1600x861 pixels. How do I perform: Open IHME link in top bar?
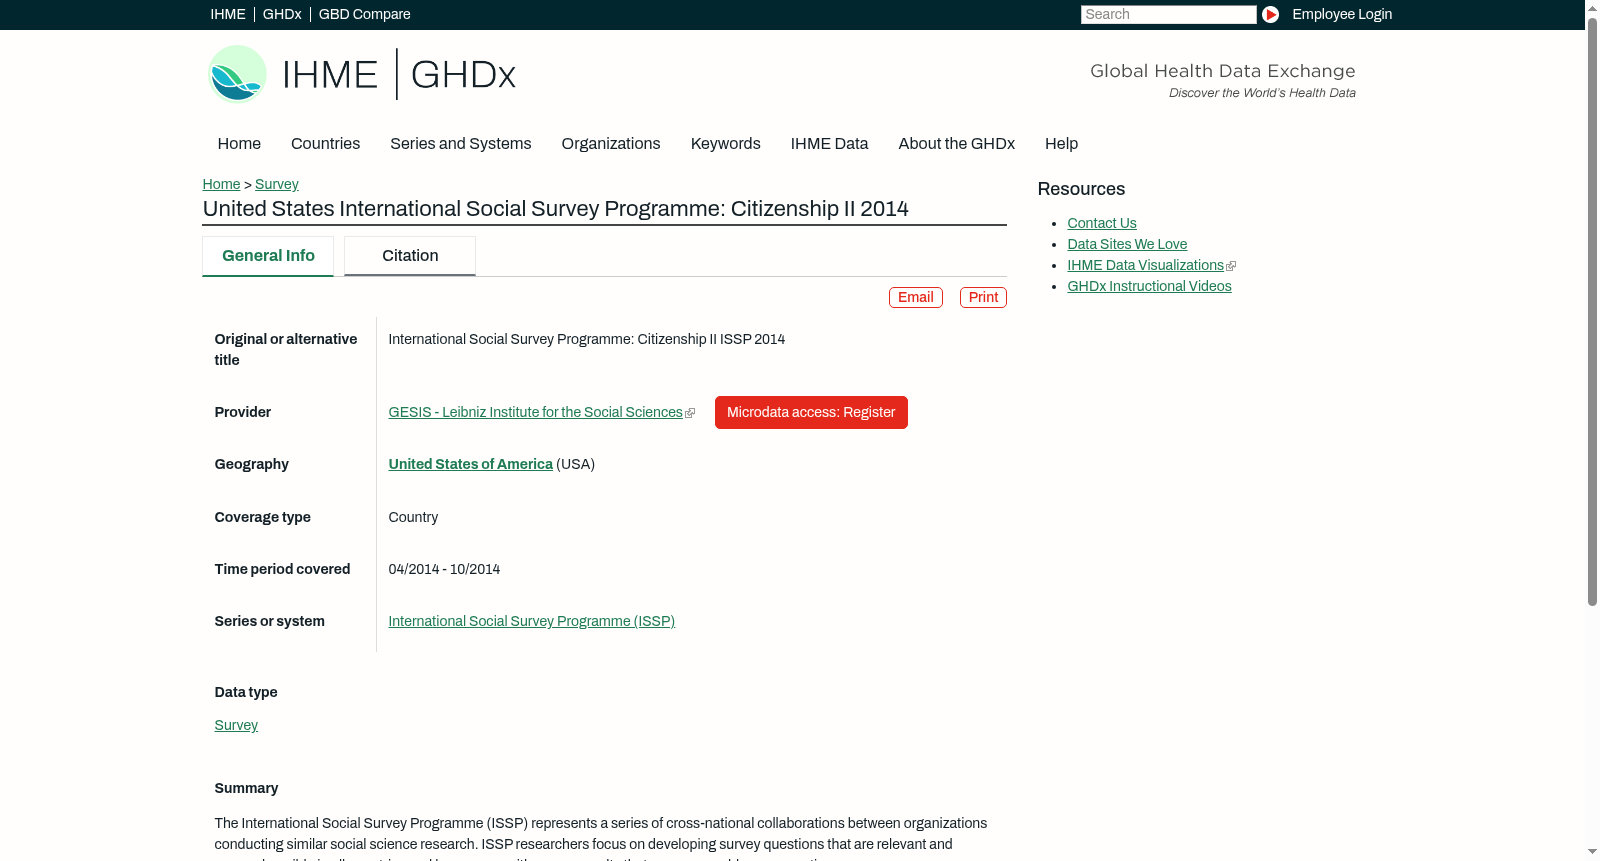coord(228,14)
